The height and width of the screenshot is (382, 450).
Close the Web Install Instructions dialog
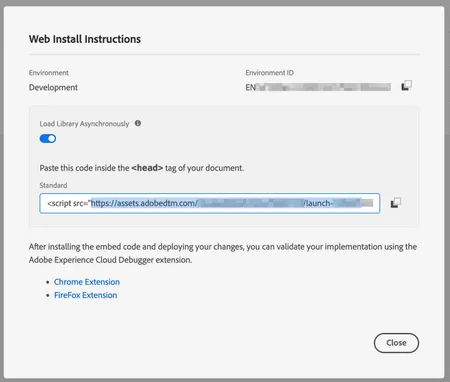tap(396, 343)
